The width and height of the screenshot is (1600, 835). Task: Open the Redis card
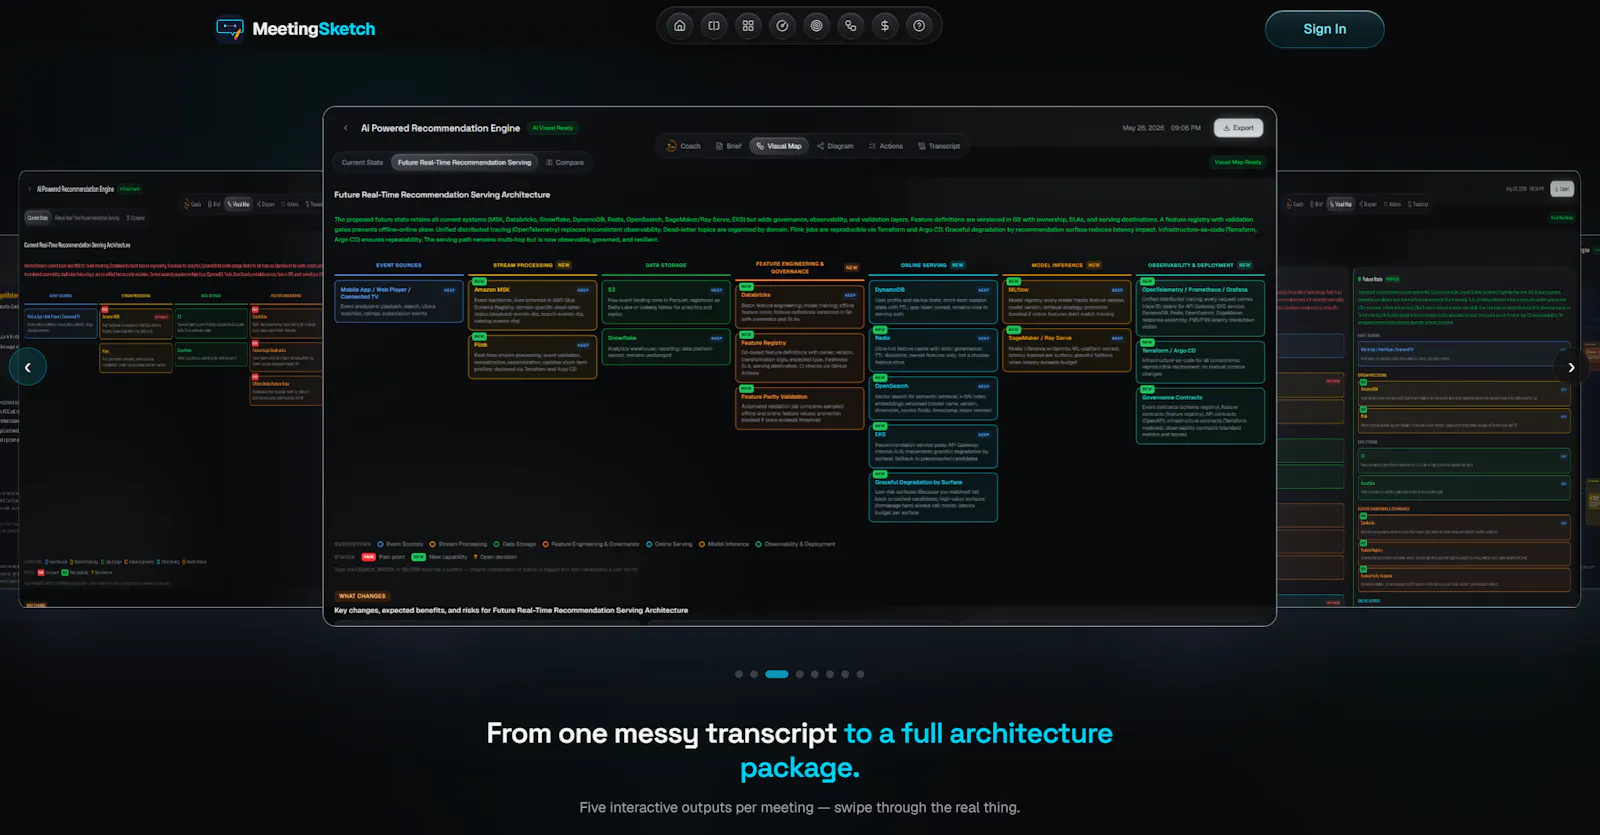tap(934, 349)
